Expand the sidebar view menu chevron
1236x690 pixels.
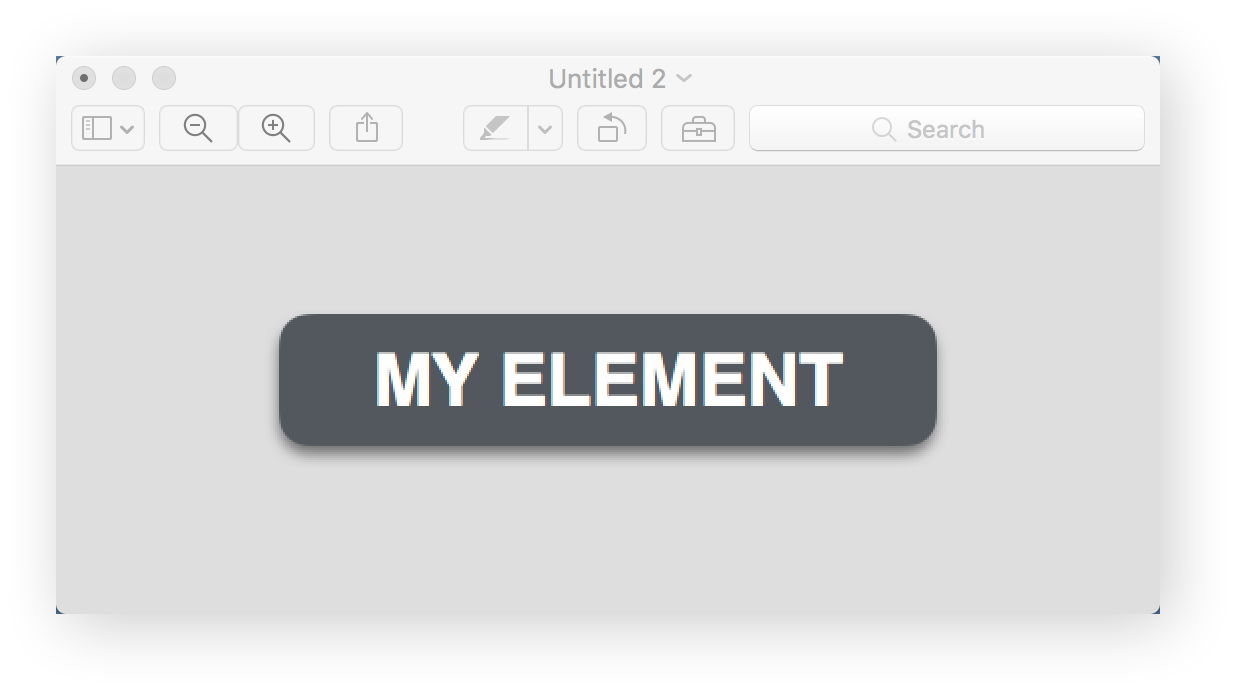[127, 129]
